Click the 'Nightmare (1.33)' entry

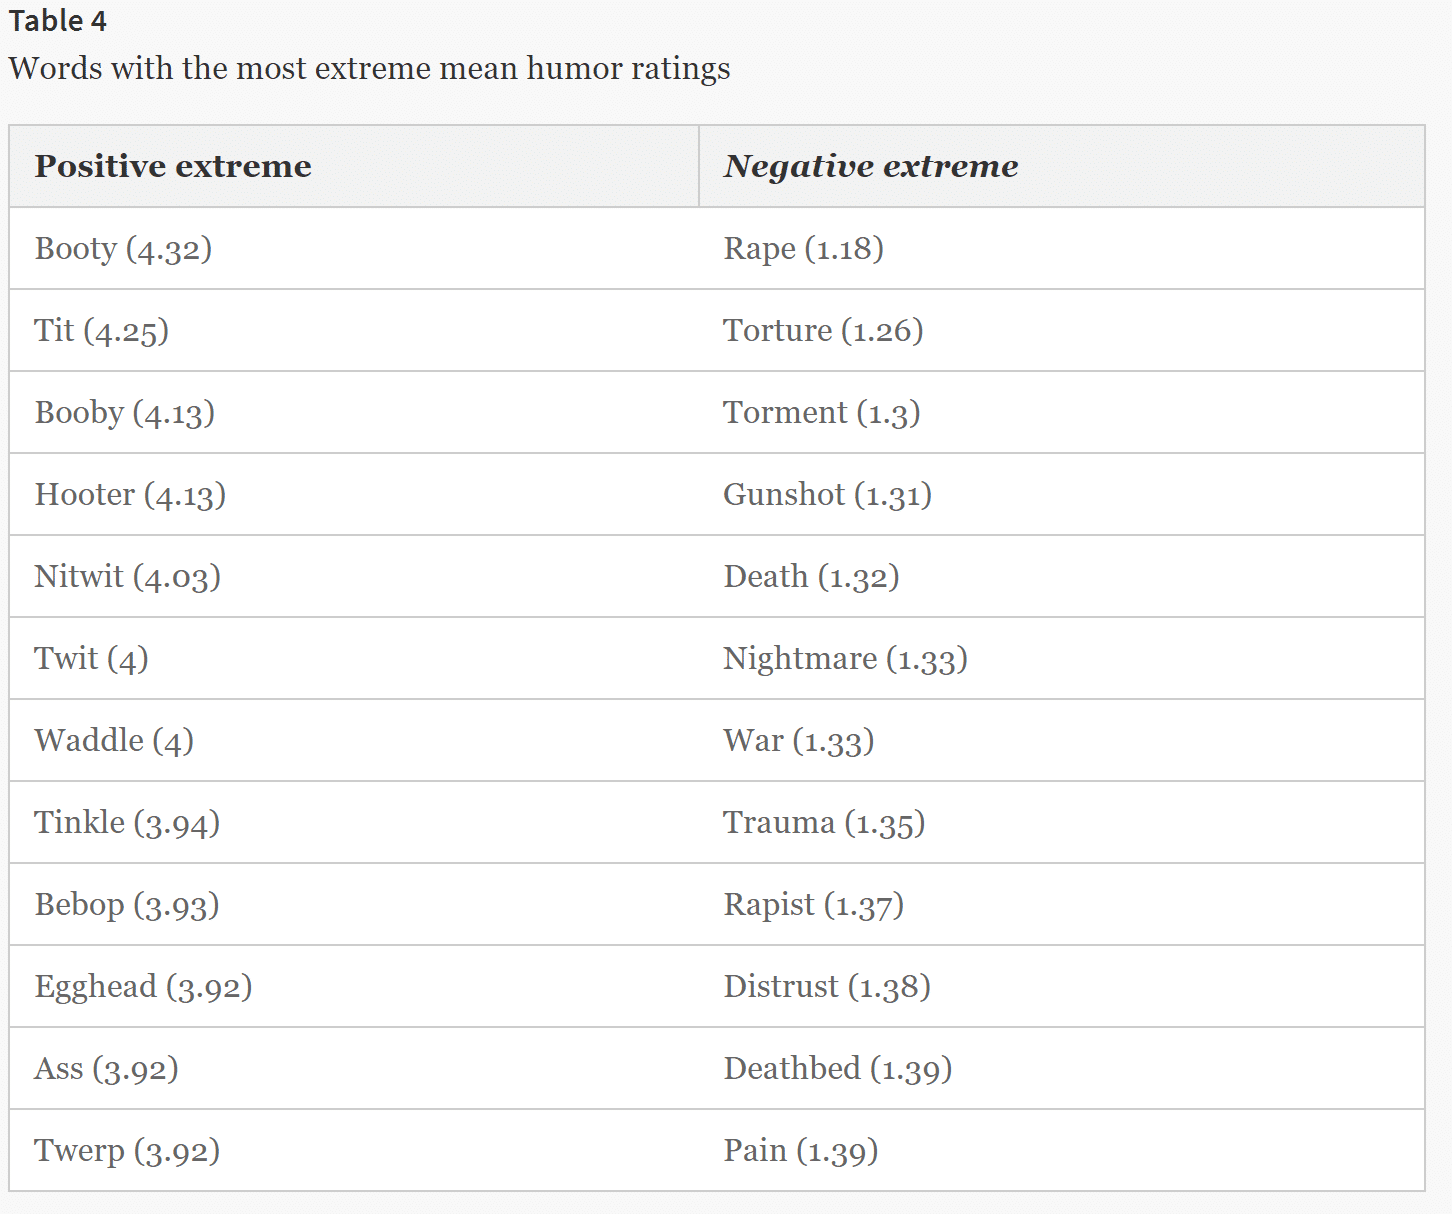click(845, 659)
